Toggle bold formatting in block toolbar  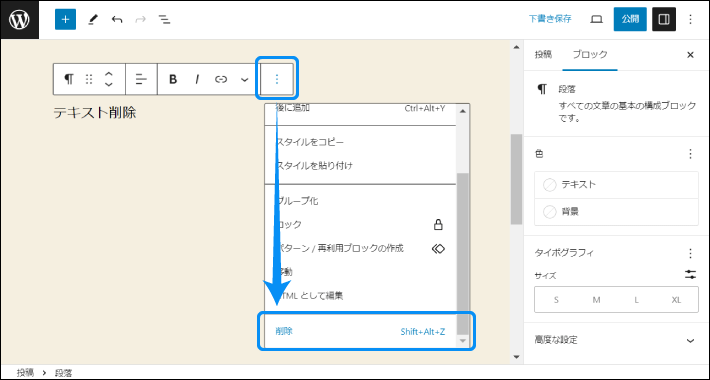[173, 79]
